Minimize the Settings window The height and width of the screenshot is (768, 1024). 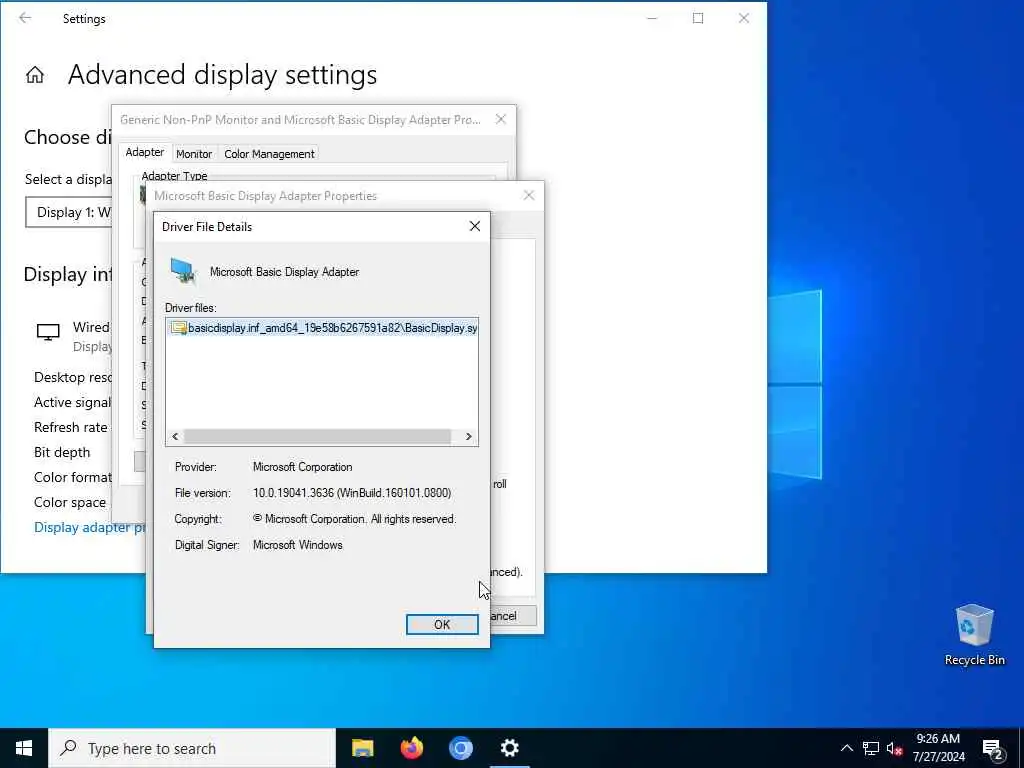click(652, 18)
